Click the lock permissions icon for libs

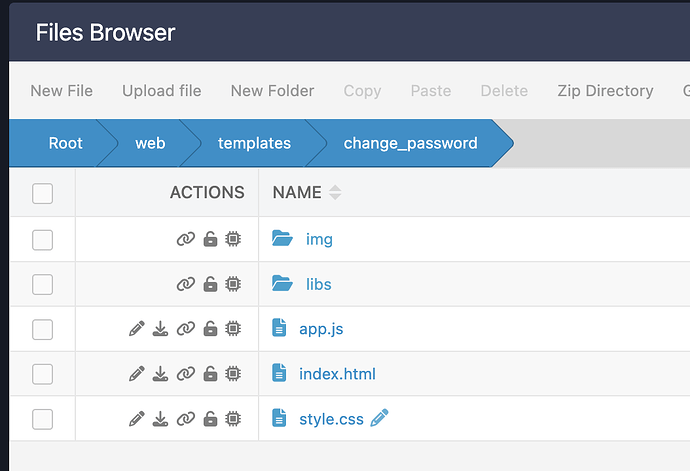point(210,284)
